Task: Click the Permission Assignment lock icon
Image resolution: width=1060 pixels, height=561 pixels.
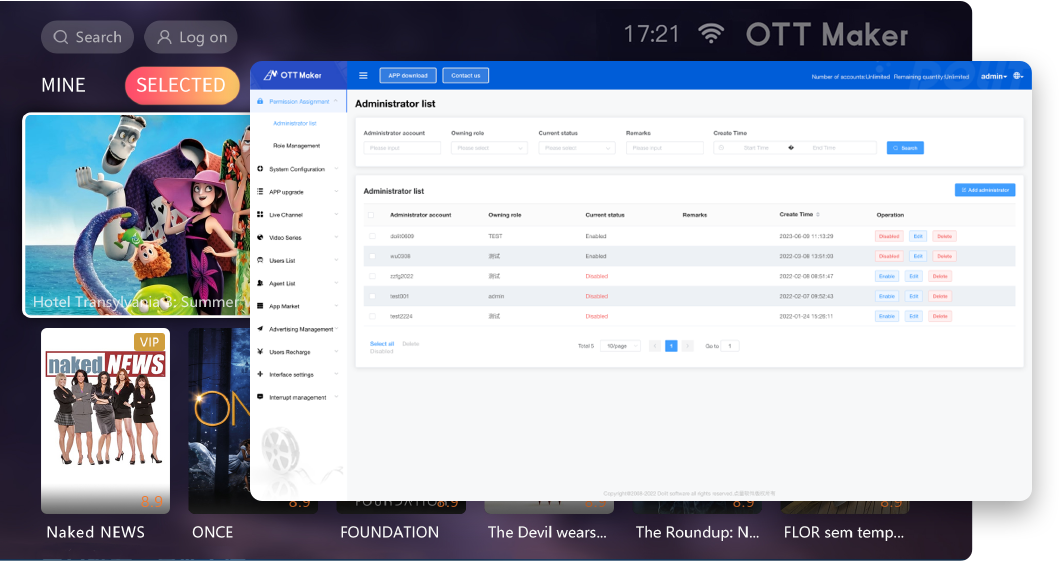Action: point(260,101)
